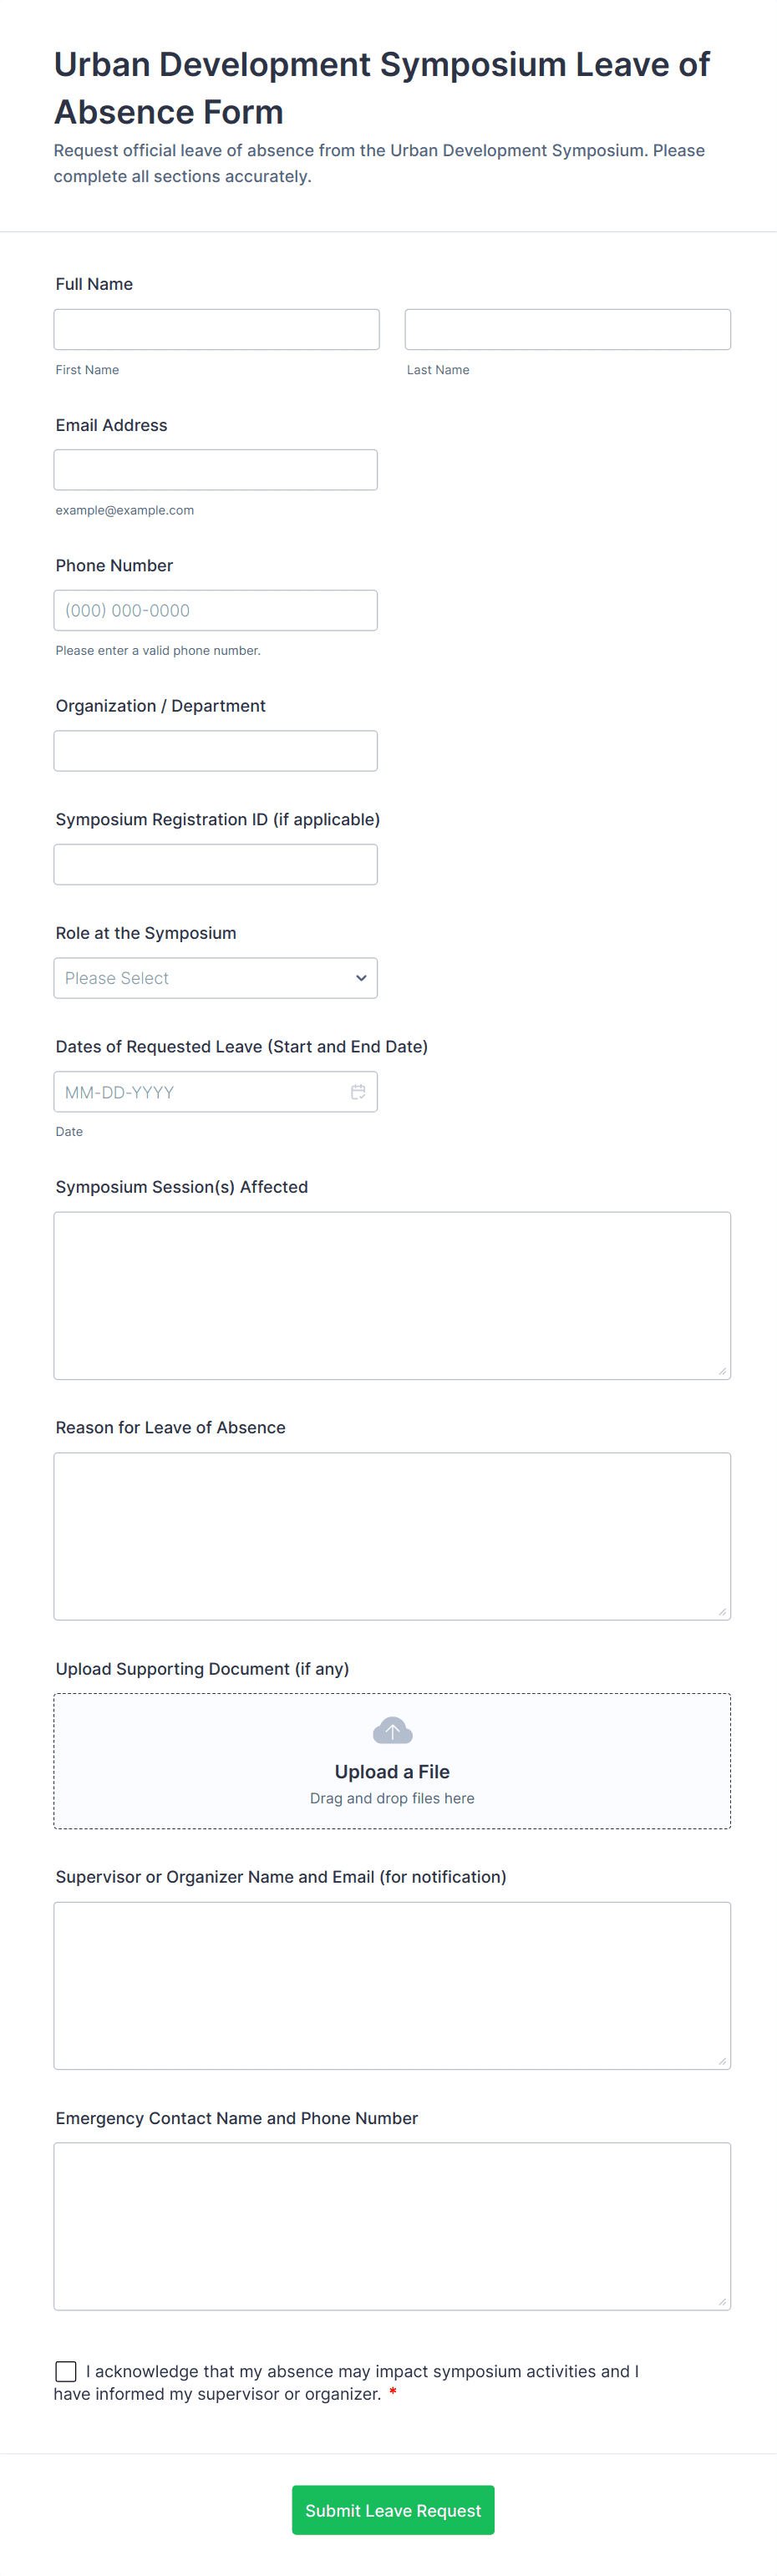Click the Supervisor or Organizer textarea

coord(392,1986)
